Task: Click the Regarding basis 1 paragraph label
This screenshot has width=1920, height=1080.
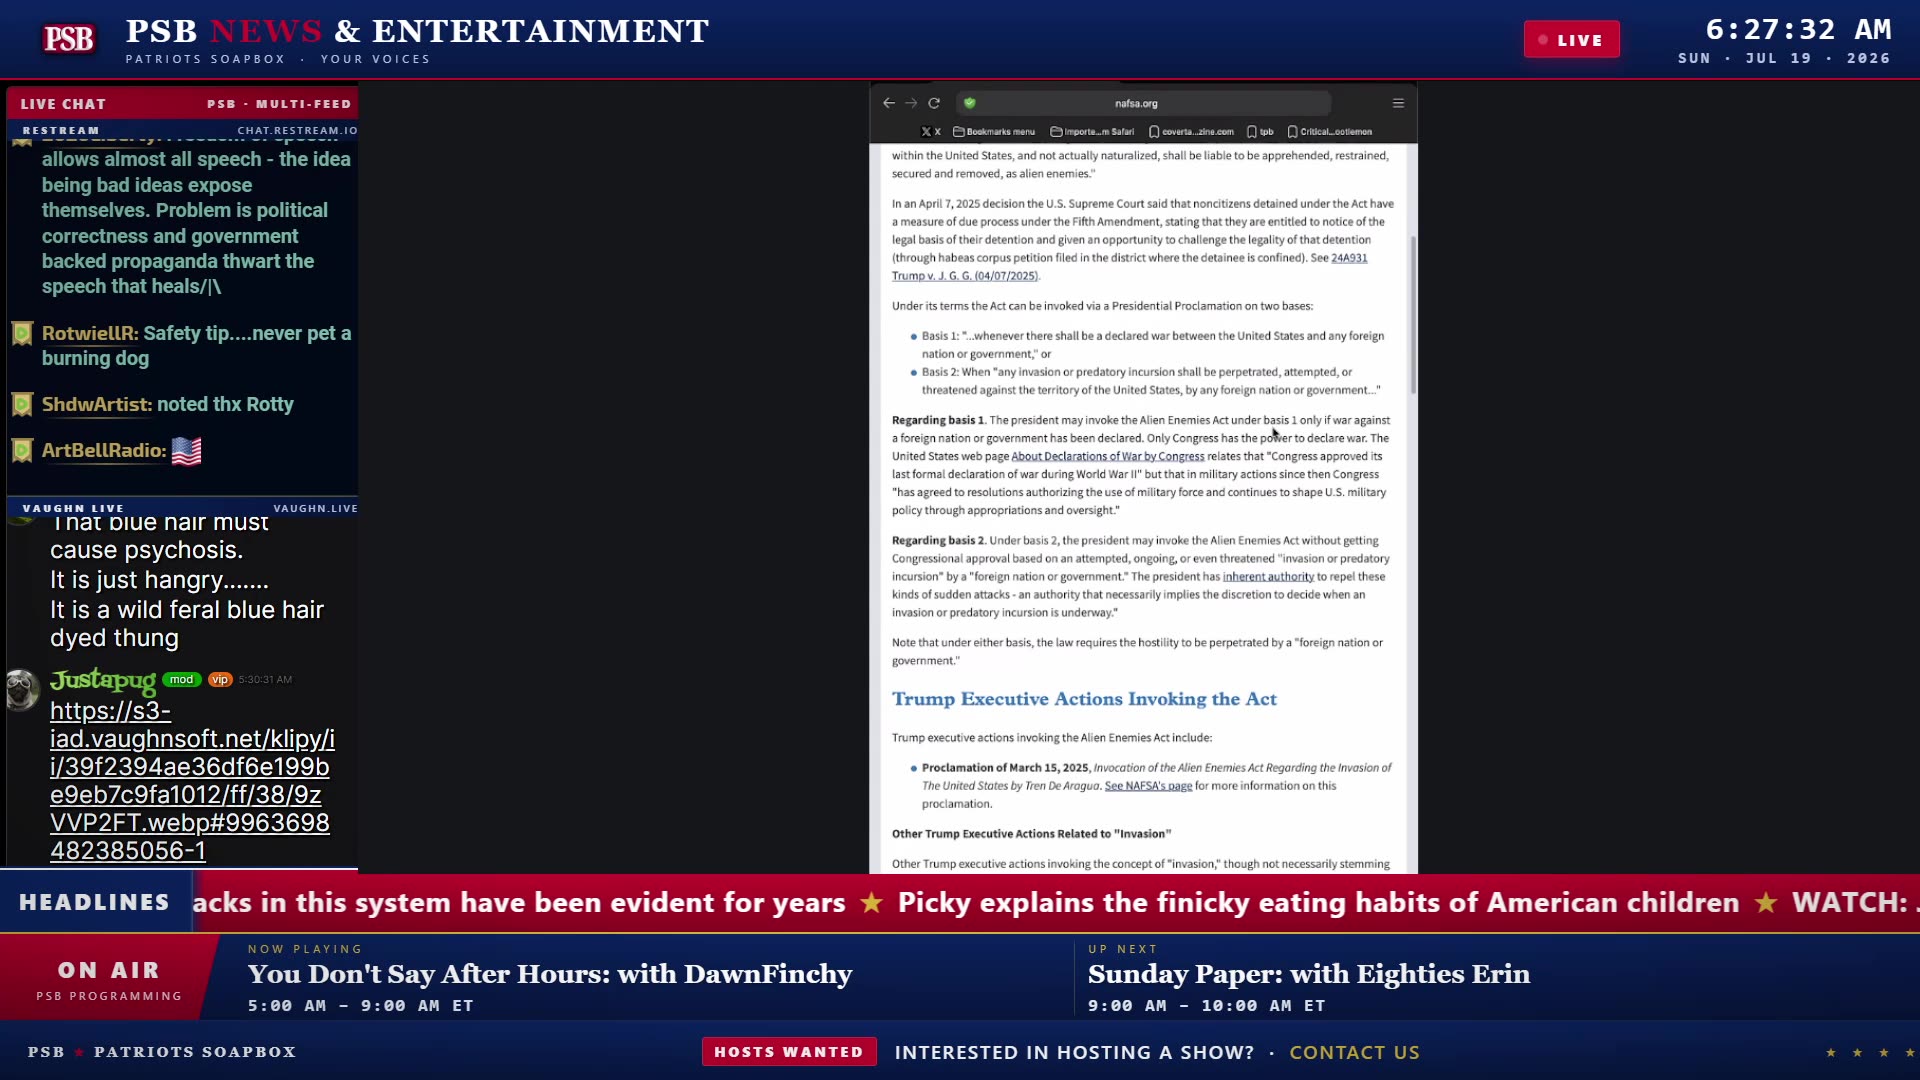Action: pyautogui.click(x=938, y=421)
